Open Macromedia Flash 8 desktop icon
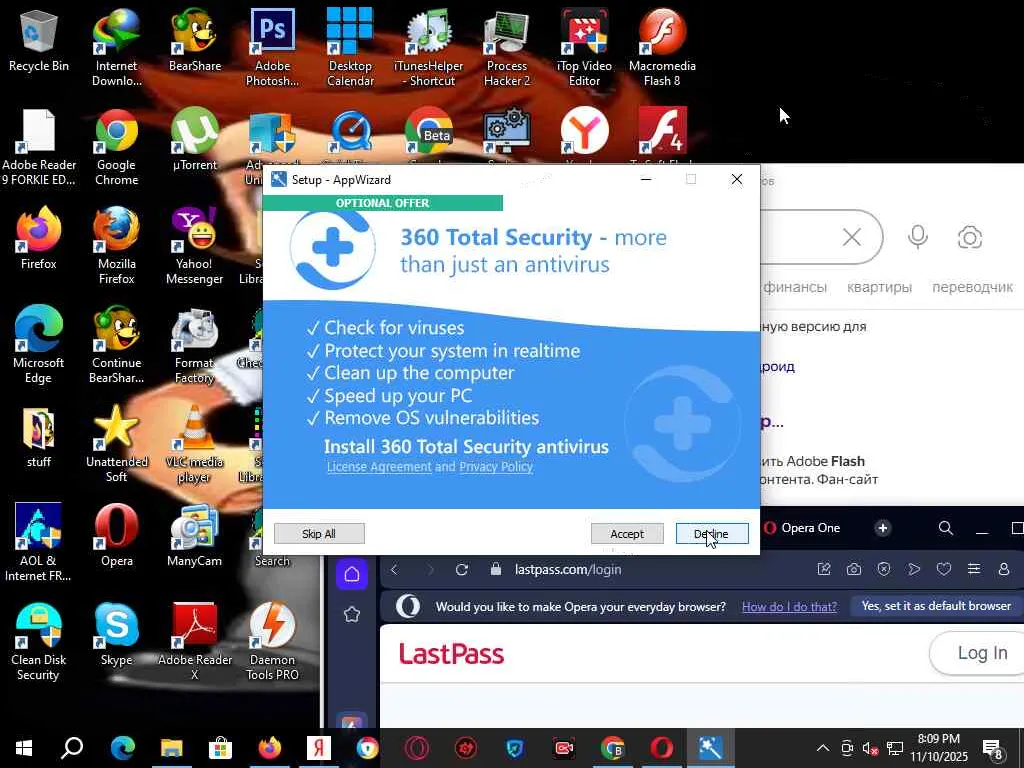Viewport: 1024px width, 768px height. coord(662,47)
